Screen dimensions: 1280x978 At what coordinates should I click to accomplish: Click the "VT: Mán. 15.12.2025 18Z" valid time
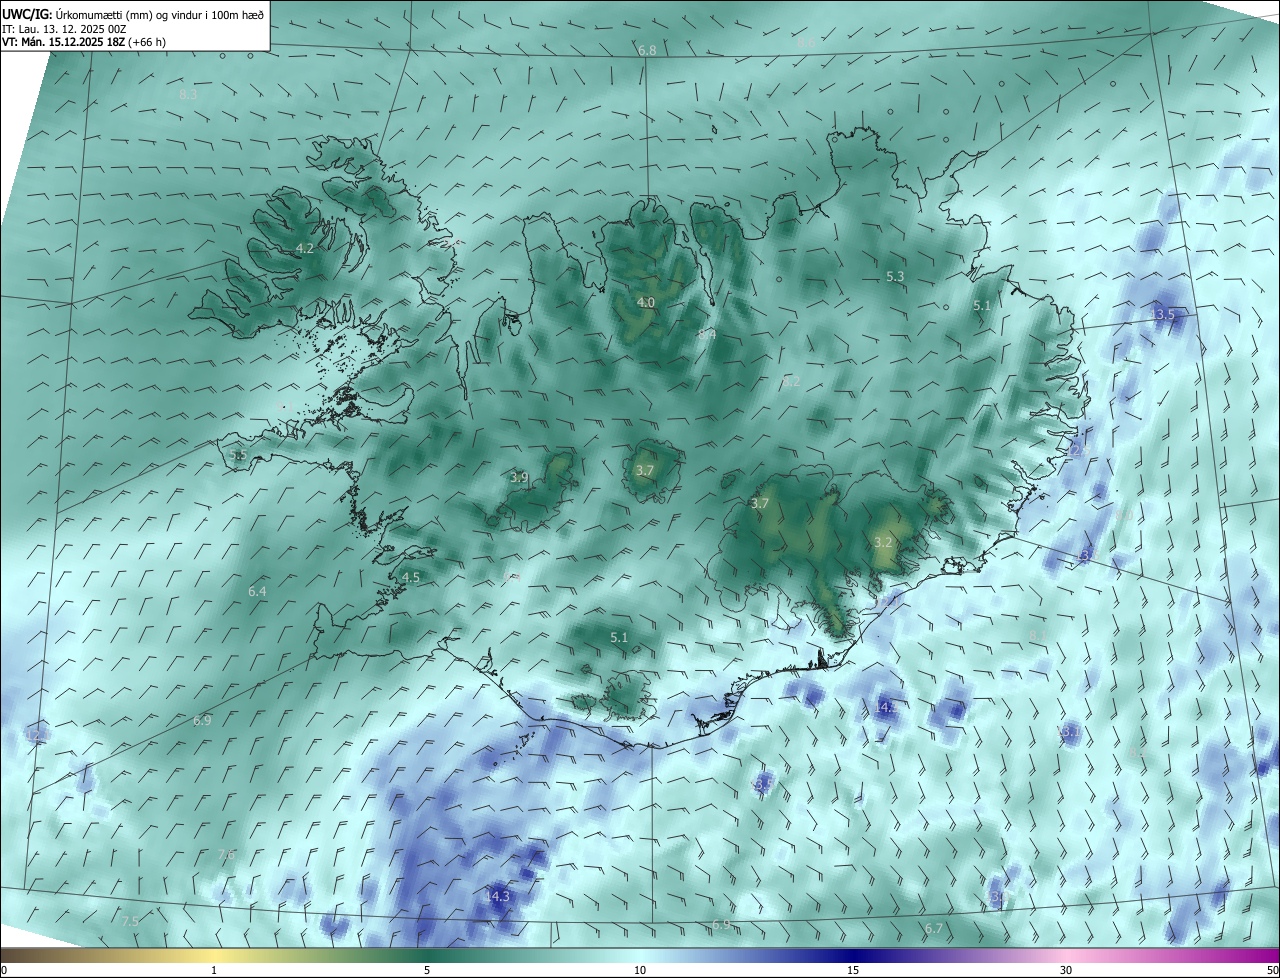pos(63,42)
